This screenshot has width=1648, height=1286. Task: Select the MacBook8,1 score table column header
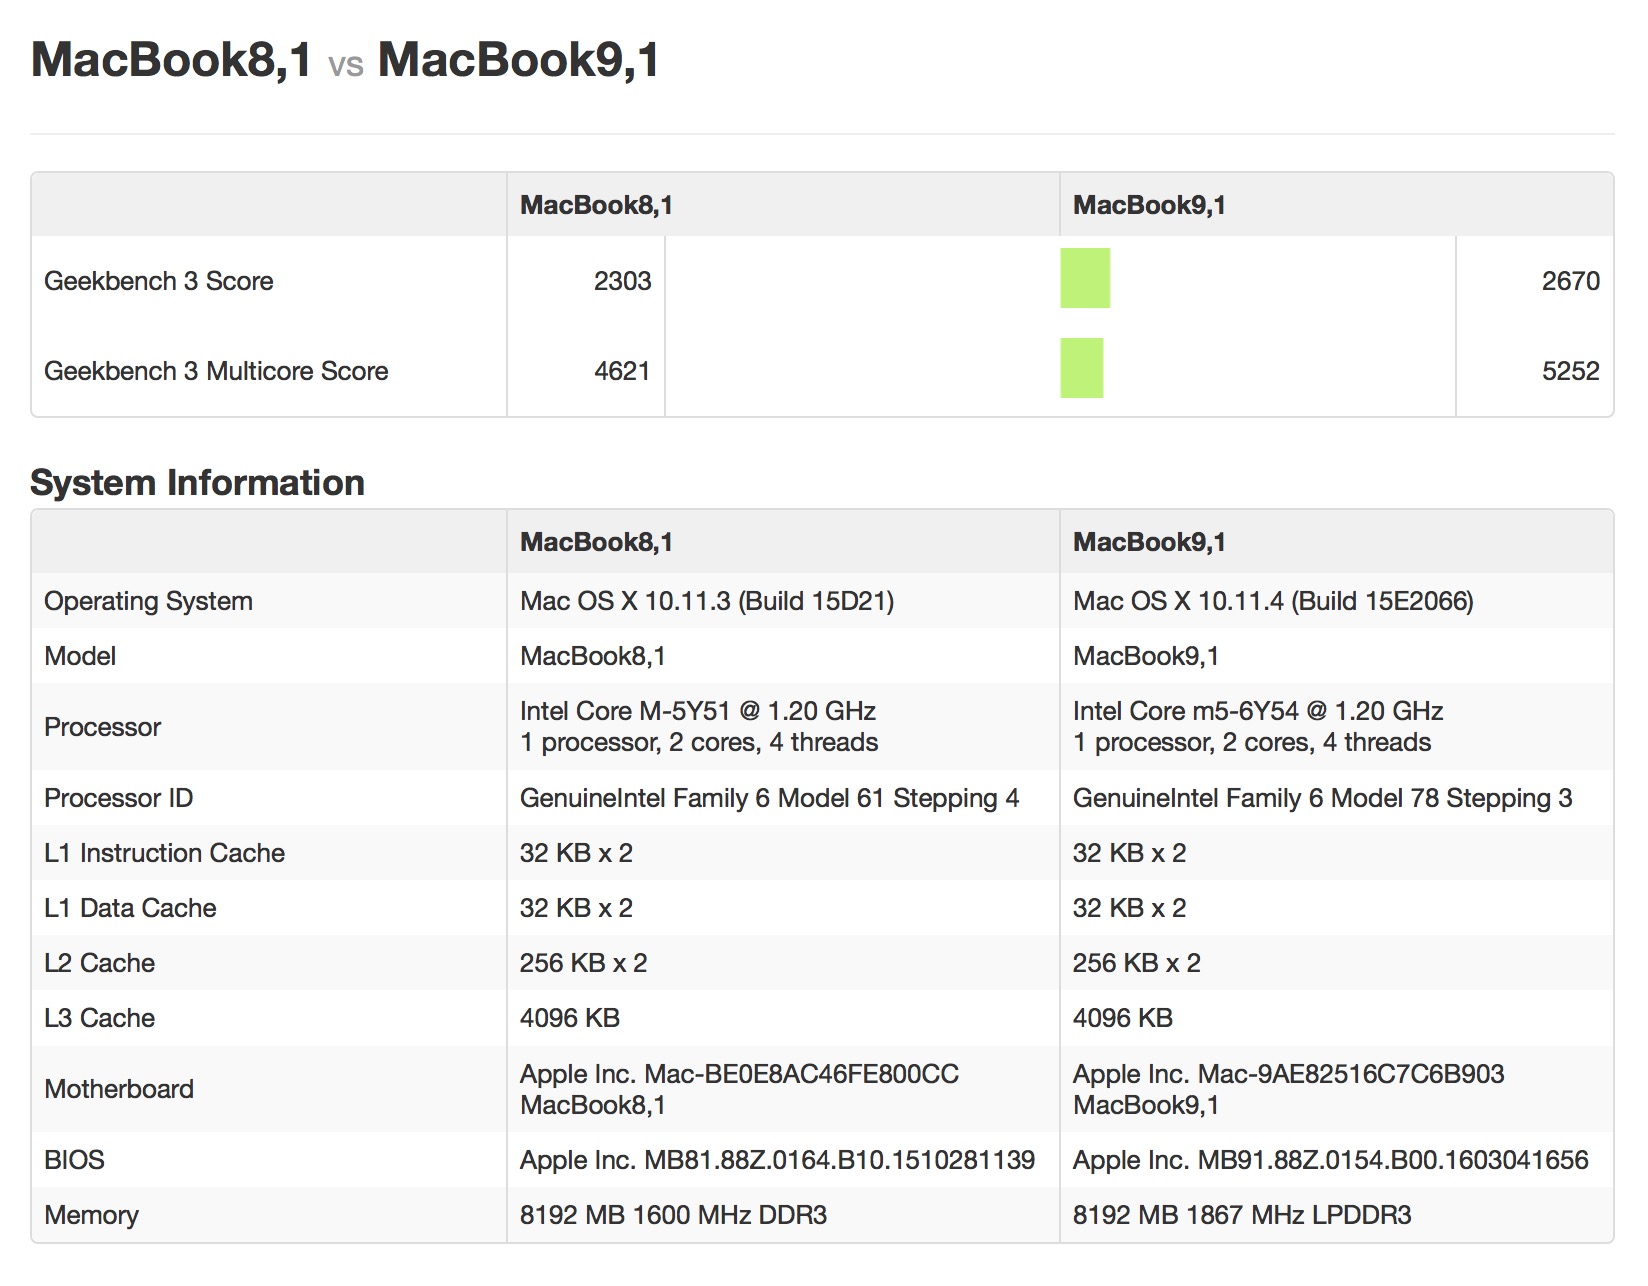(596, 205)
